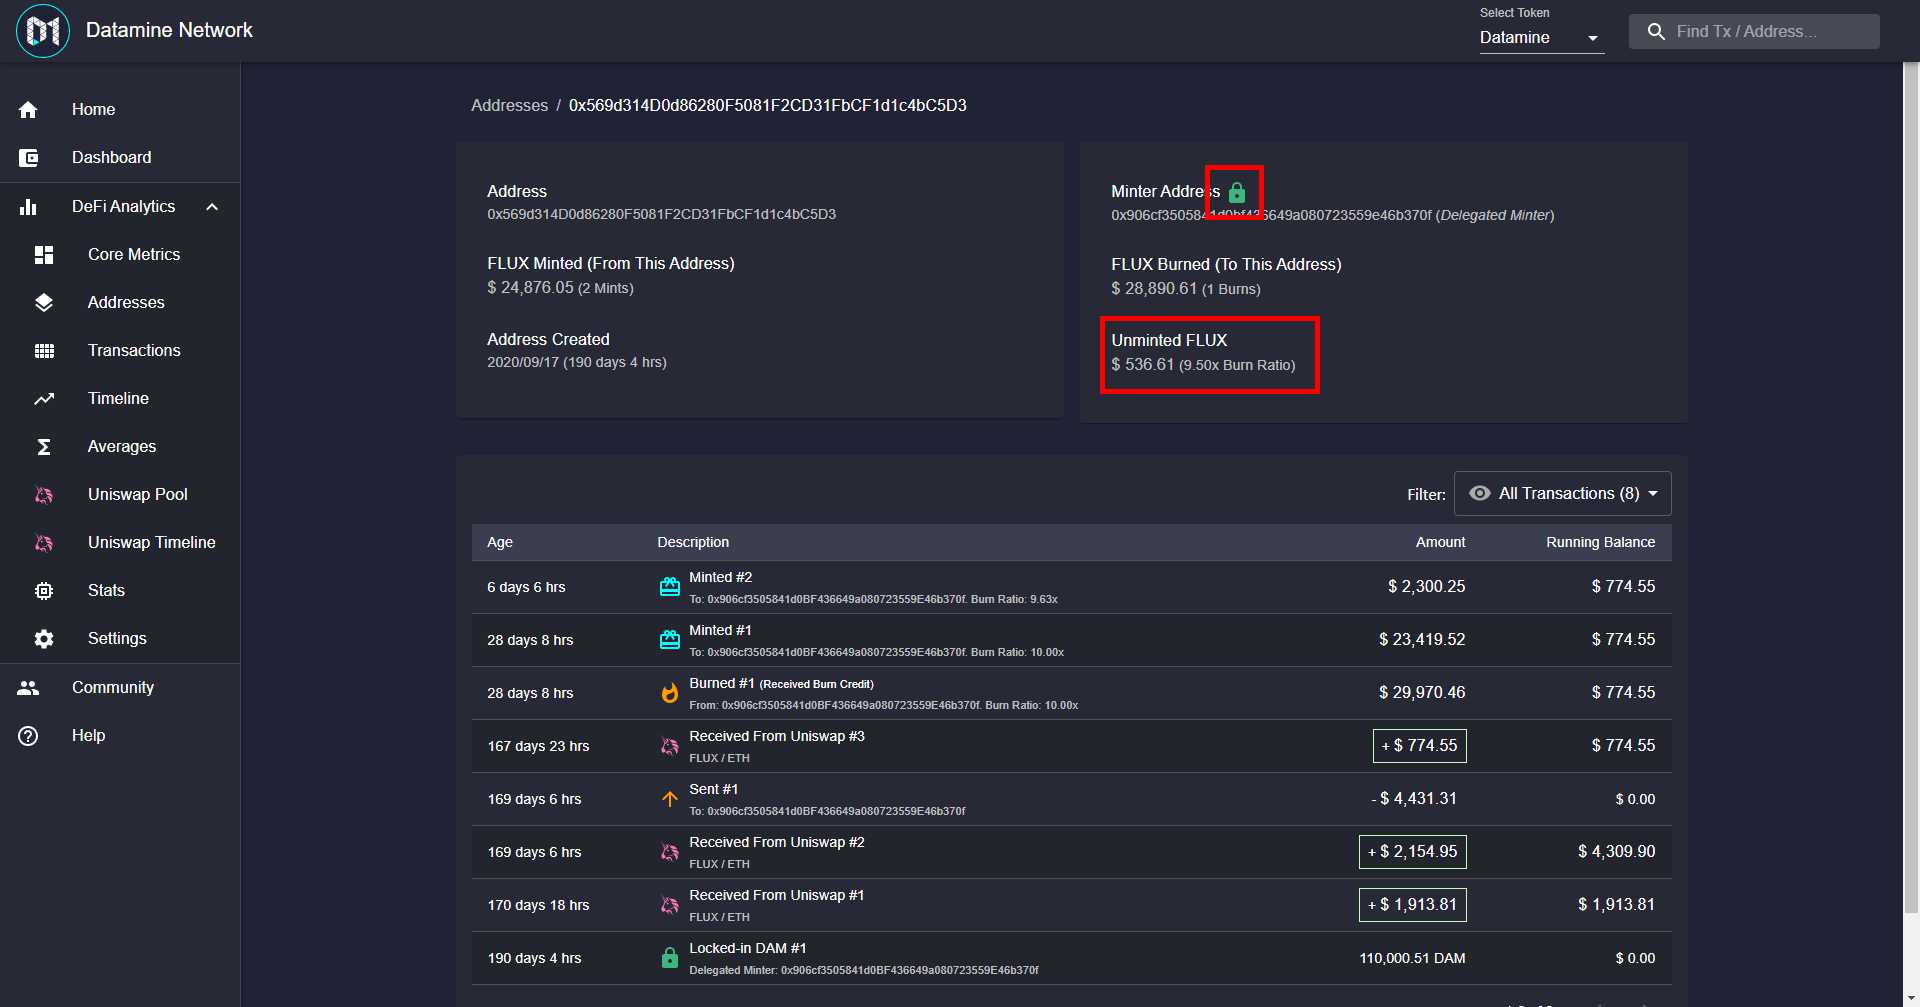Click the FLUX Burned $ 28,890.61 value
This screenshot has height=1007, width=1920.
(x=1154, y=289)
